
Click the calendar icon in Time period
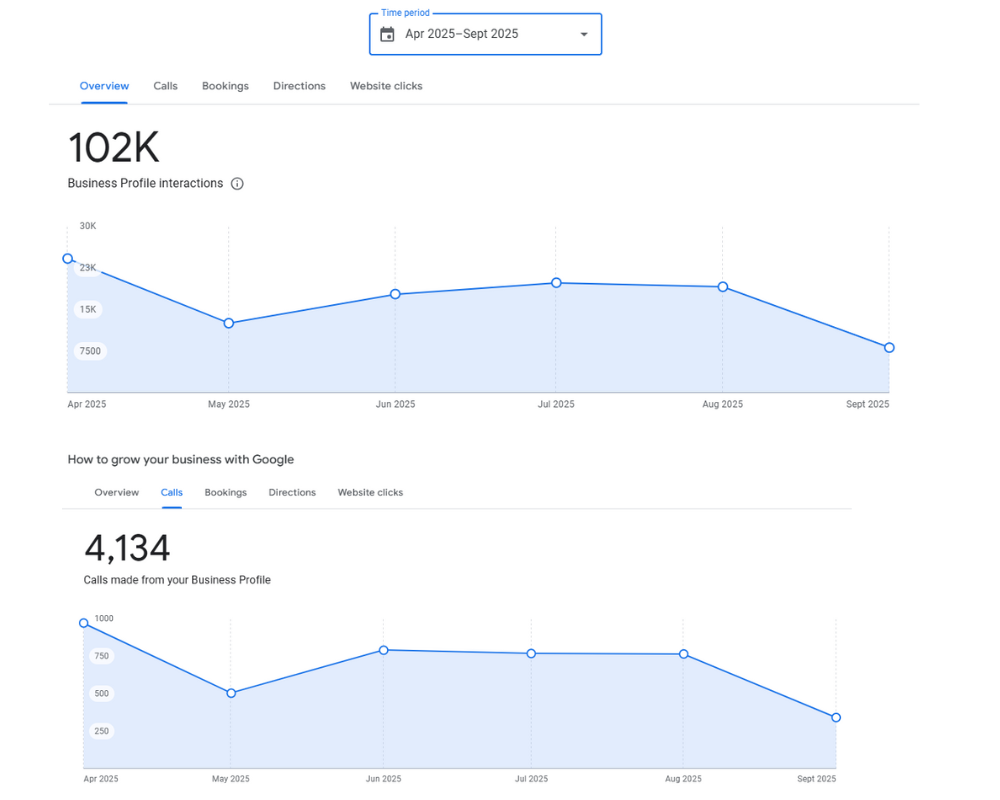tap(388, 34)
